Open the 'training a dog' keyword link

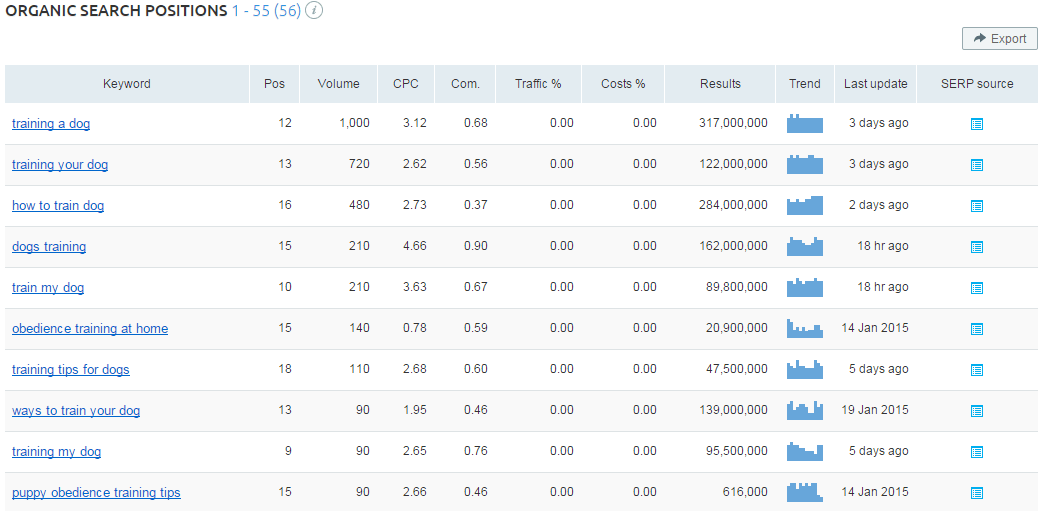tap(51, 123)
